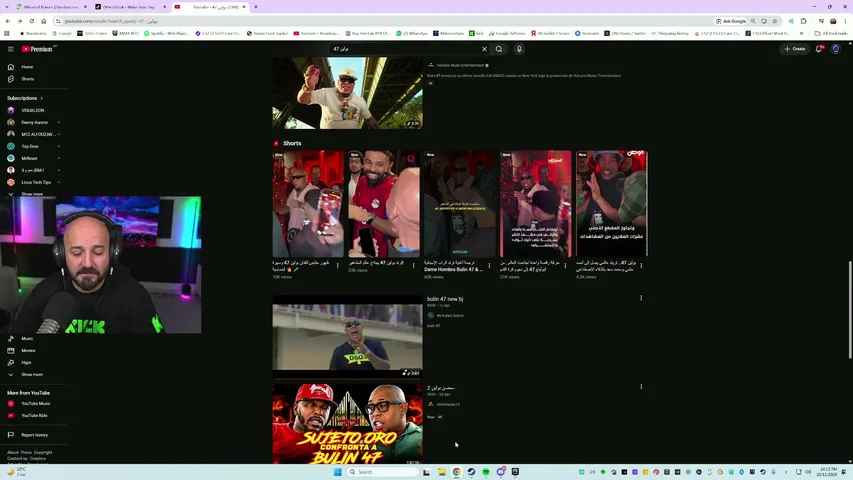Click the Create button
The image size is (853, 480).
pos(795,49)
